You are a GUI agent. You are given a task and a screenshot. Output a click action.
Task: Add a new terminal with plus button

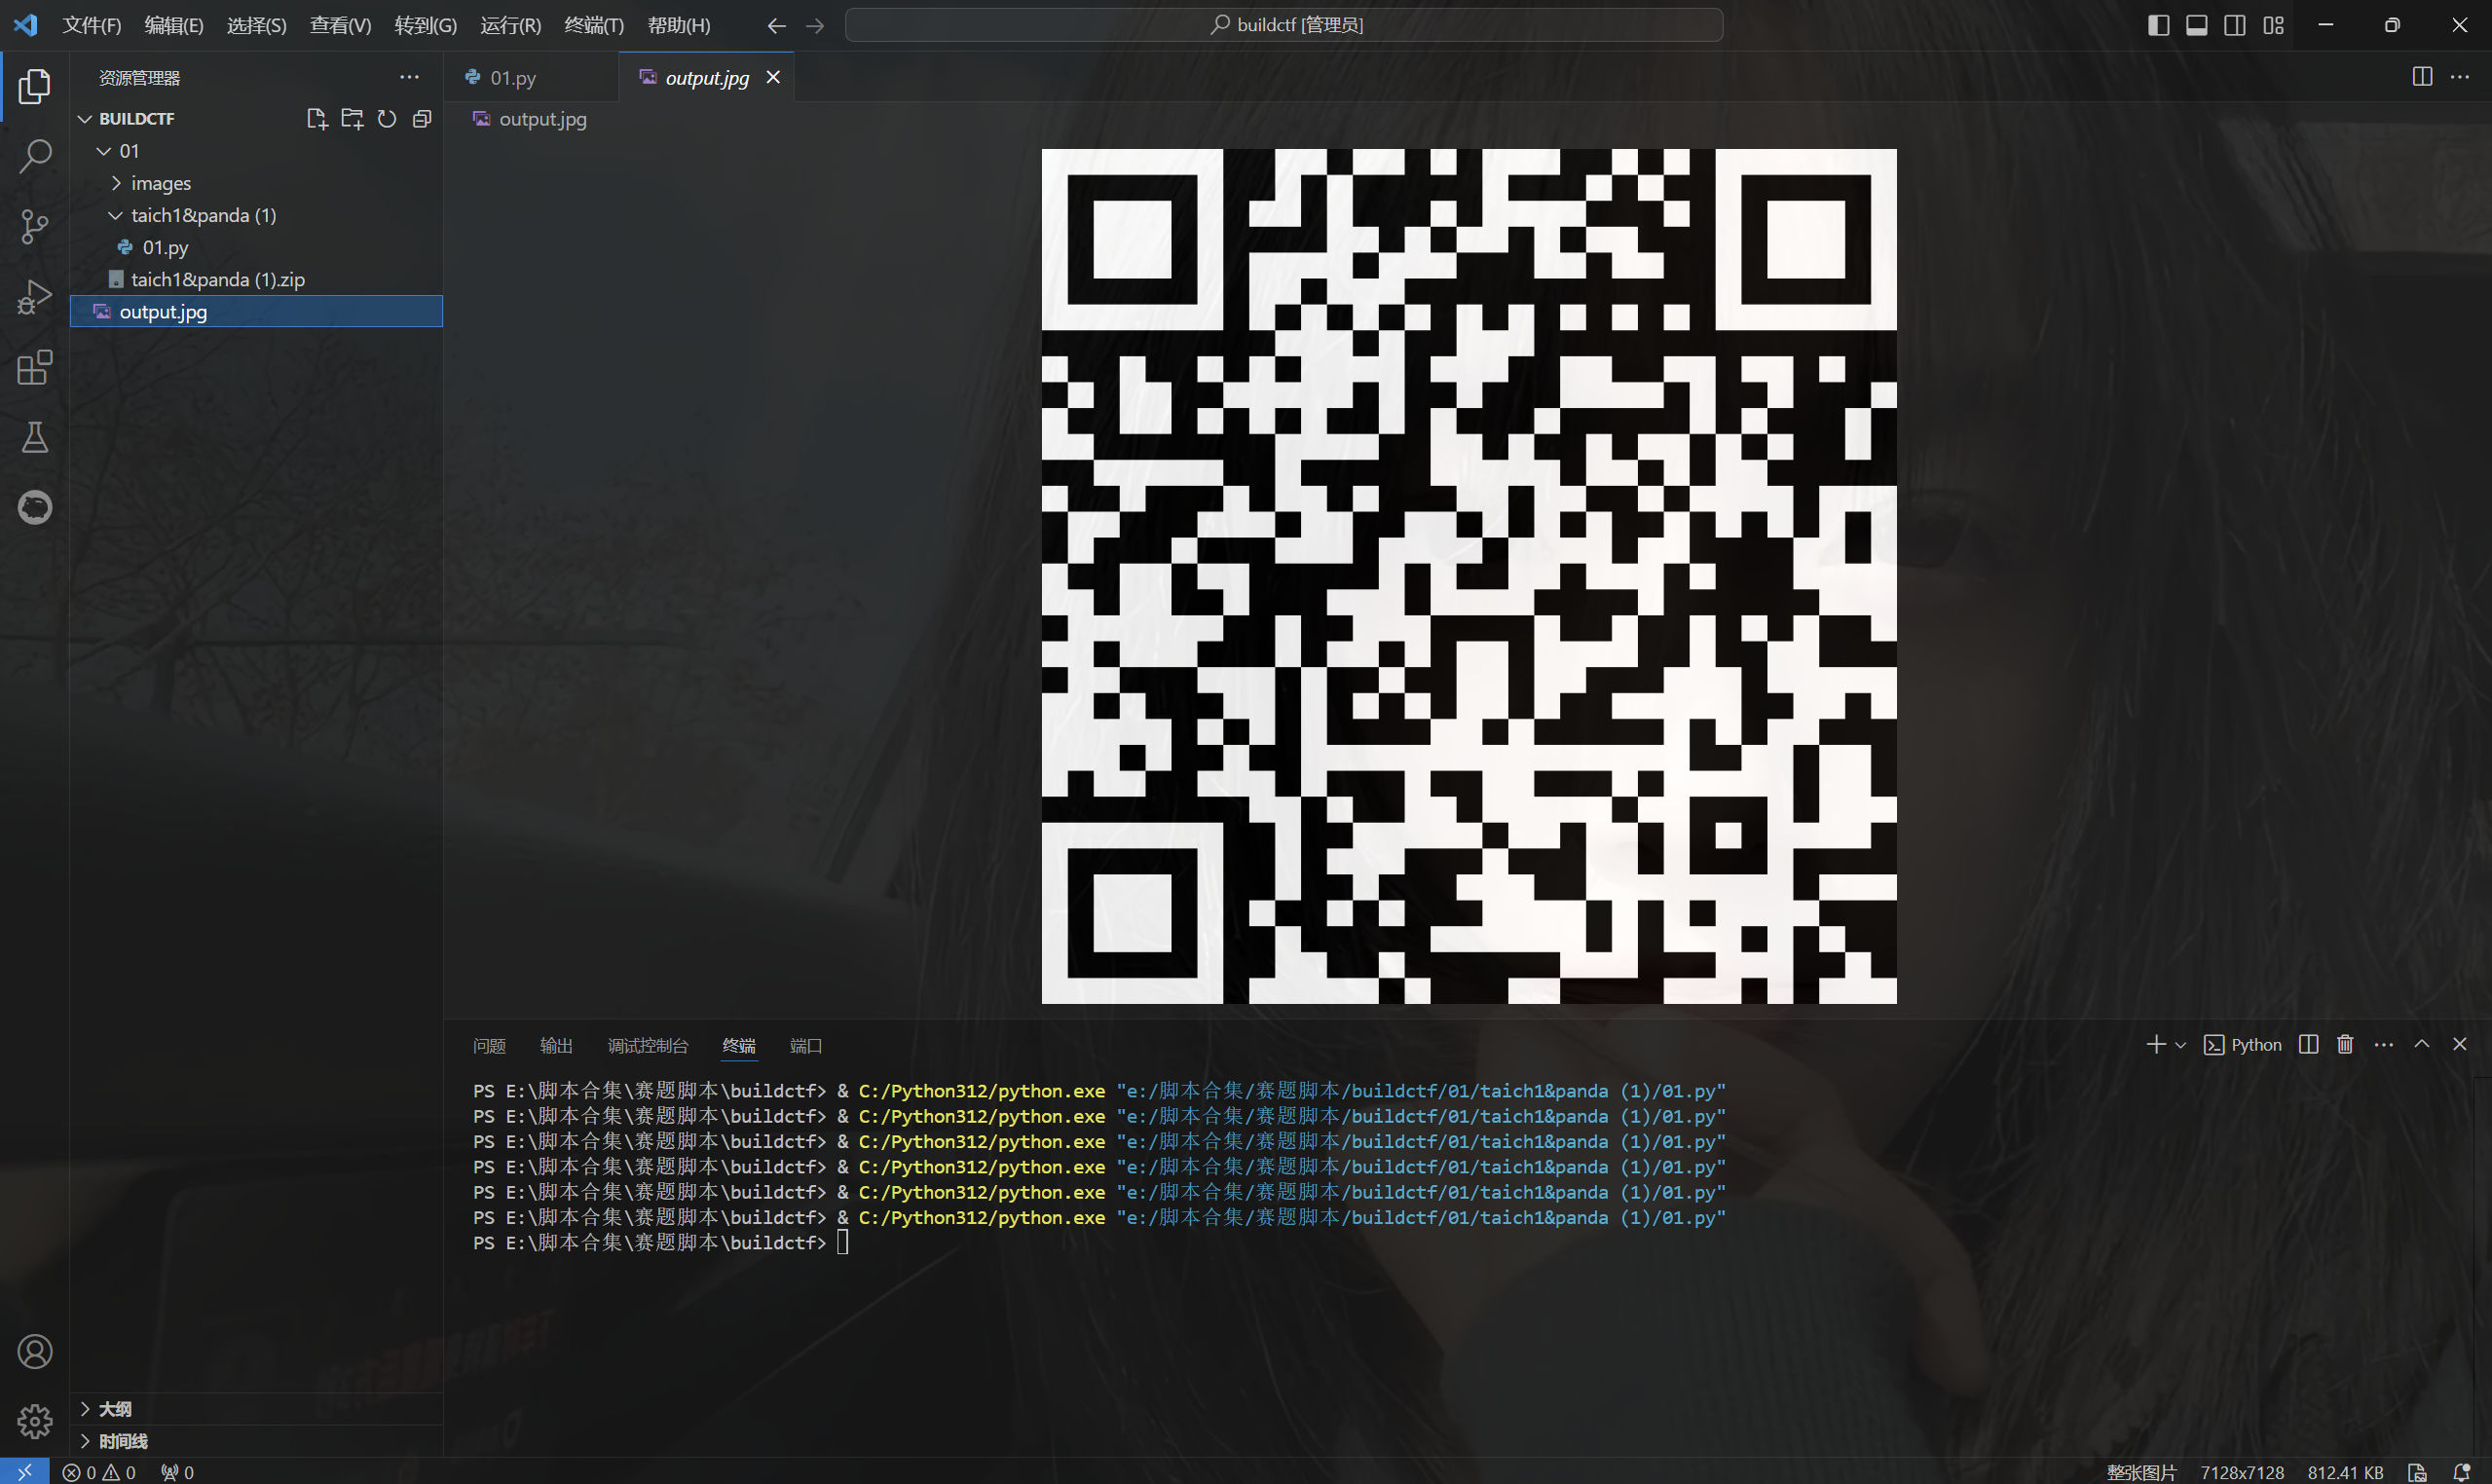[x=2156, y=1044]
